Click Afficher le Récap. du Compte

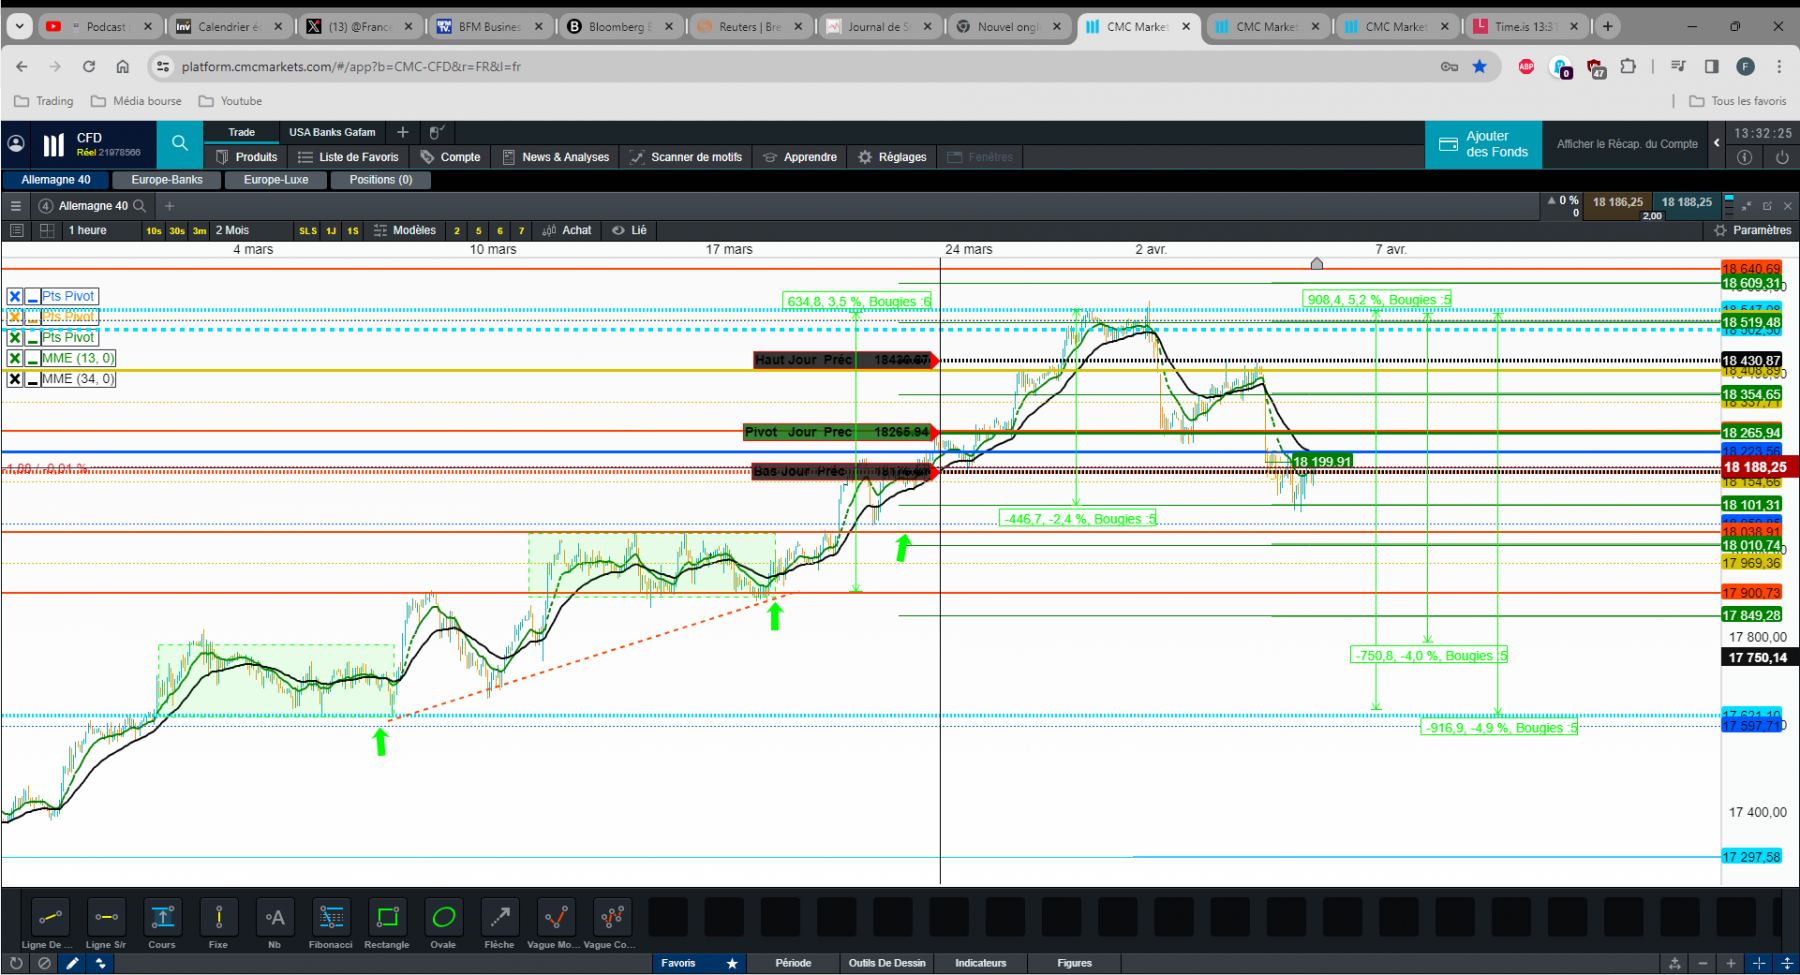tap(1627, 144)
